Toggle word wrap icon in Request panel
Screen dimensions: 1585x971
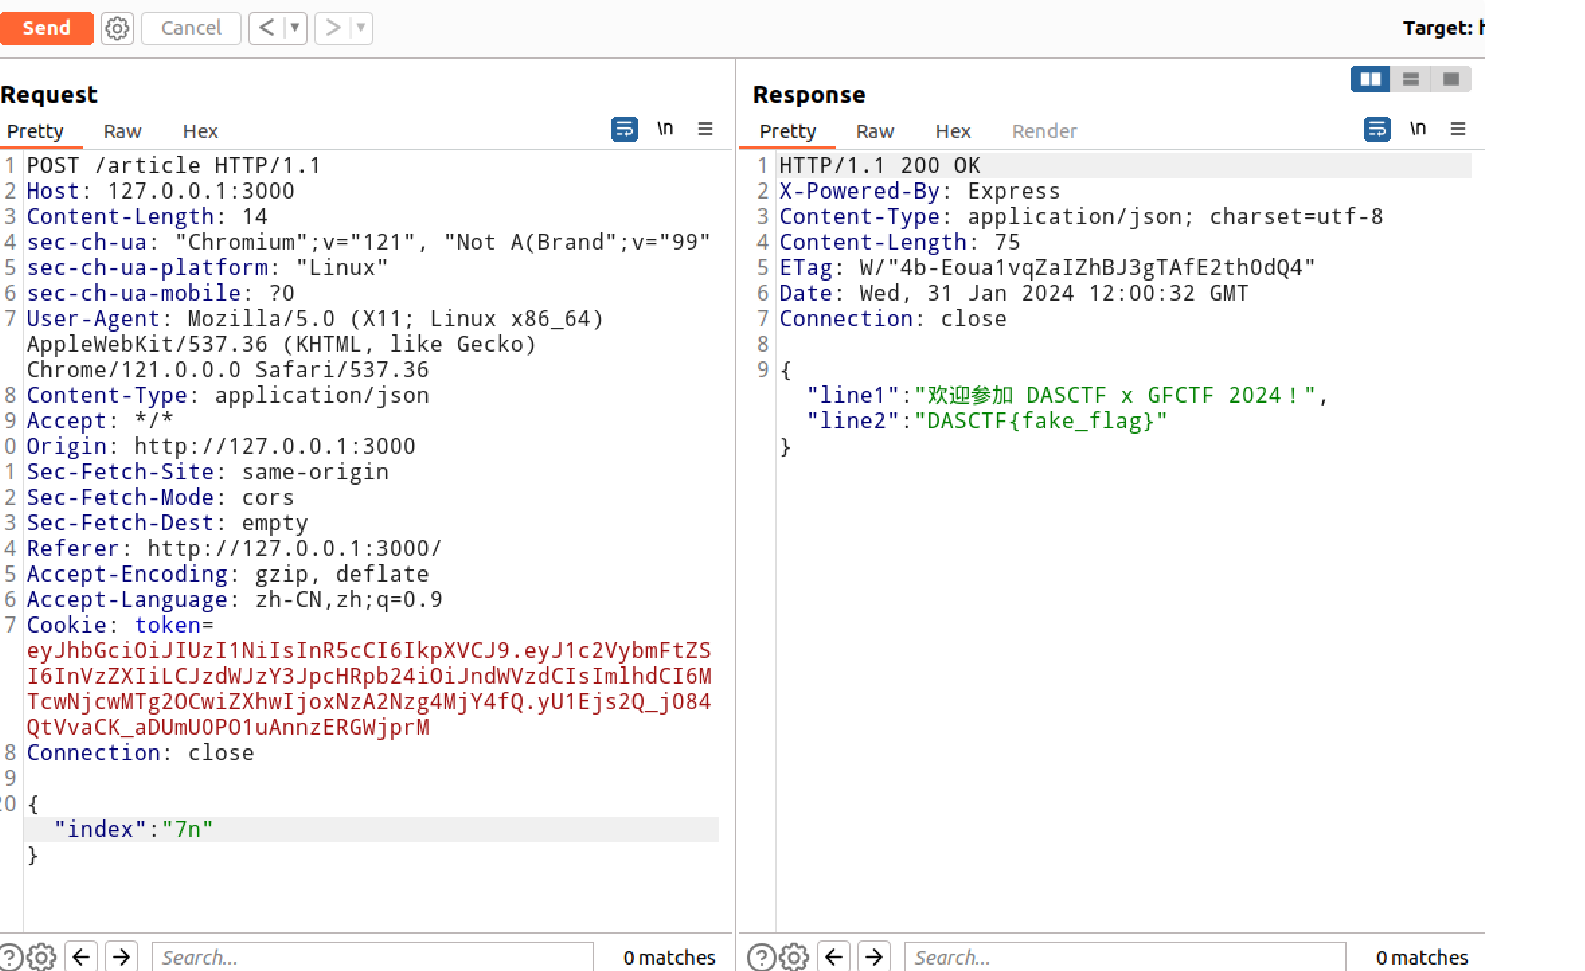click(624, 129)
